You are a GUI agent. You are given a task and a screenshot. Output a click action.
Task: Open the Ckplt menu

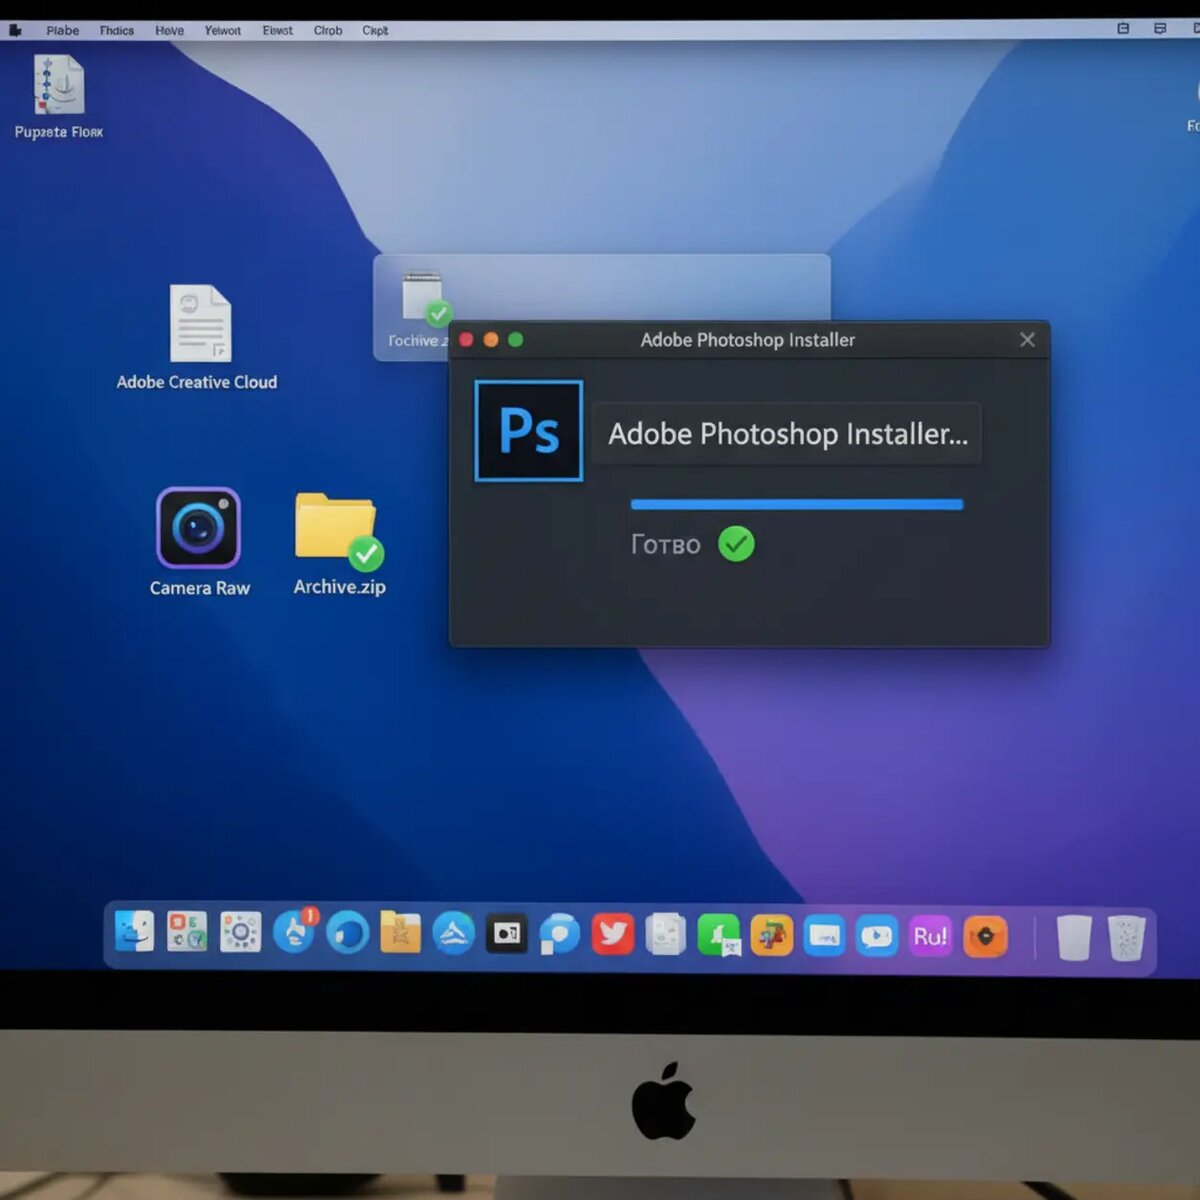click(x=375, y=30)
